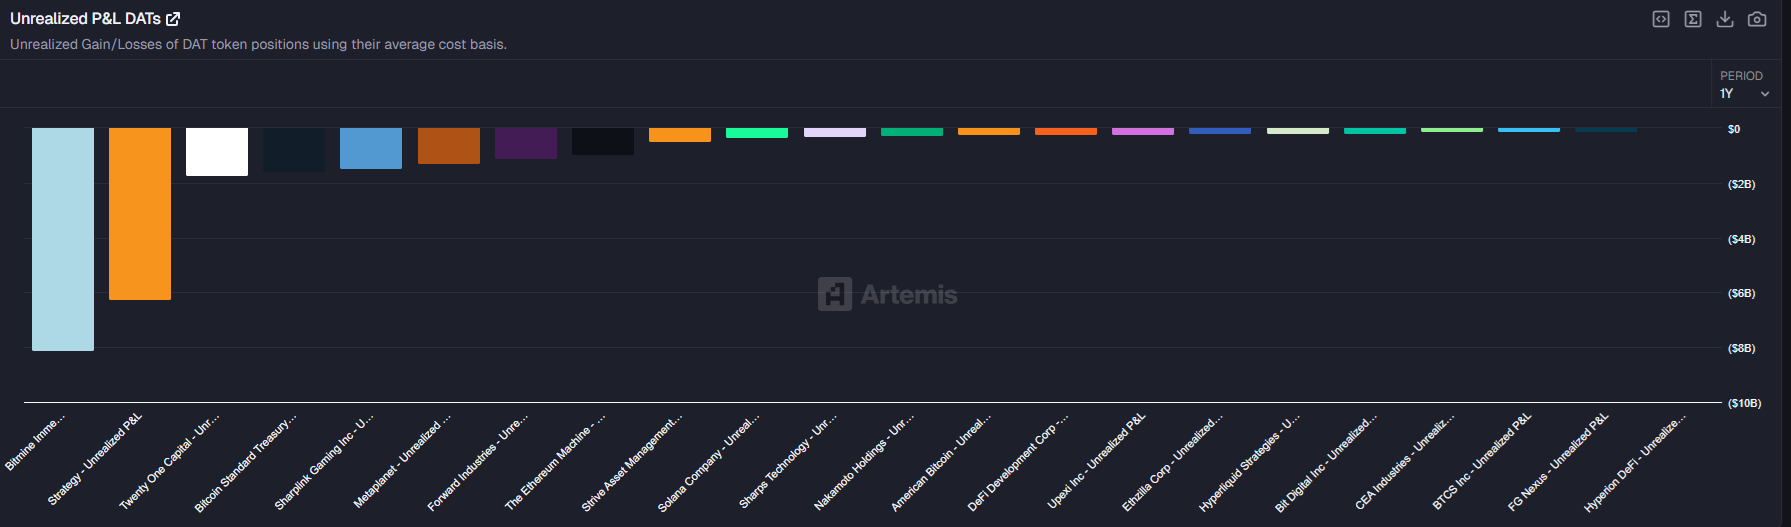Click the 'Strategy - Unrealized P&L' axis label
The width and height of the screenshot is (1791, 527).
coord(95,459)
